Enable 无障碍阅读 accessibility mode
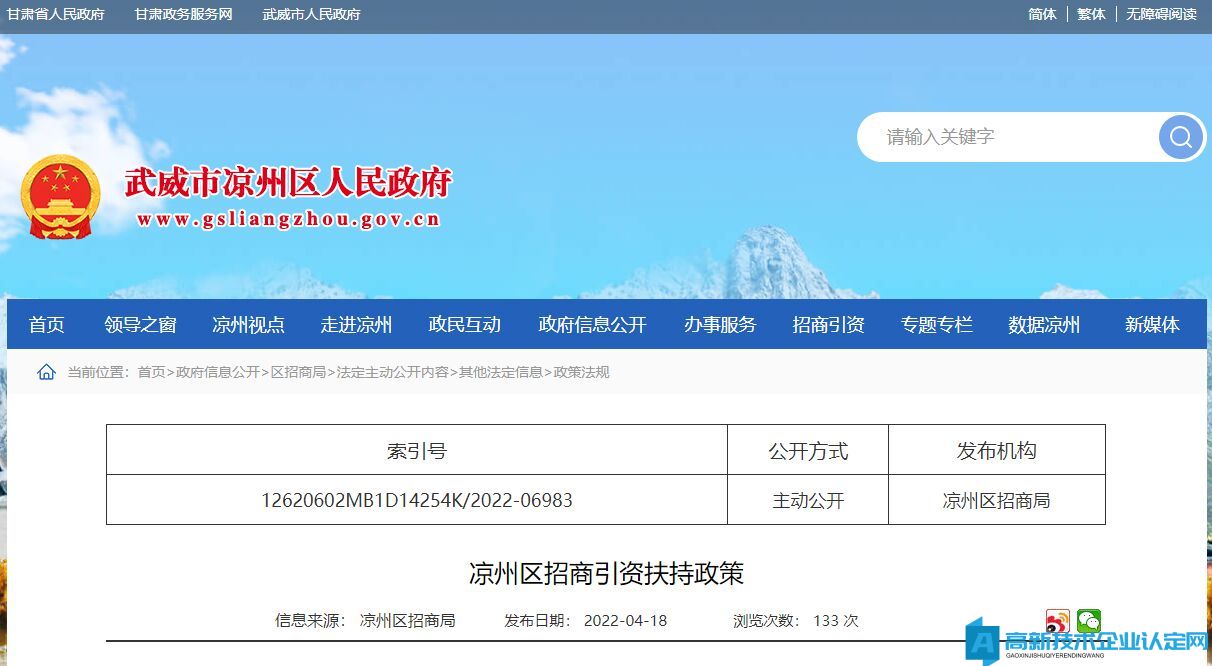The image size is (1212, 666). click(x=1161, y=14)
